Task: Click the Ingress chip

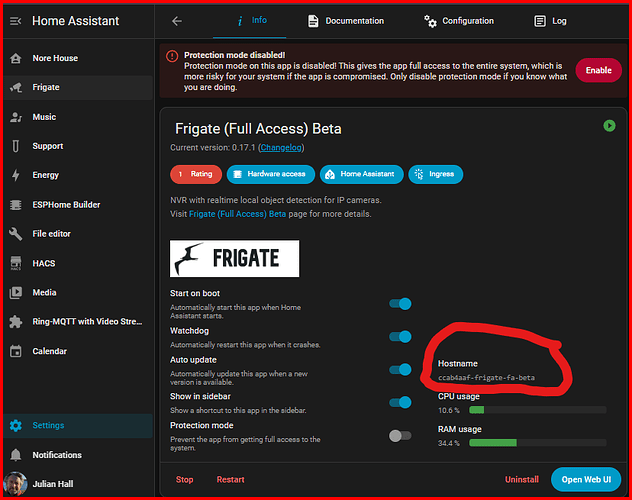Action: click(x=435, y=174)
